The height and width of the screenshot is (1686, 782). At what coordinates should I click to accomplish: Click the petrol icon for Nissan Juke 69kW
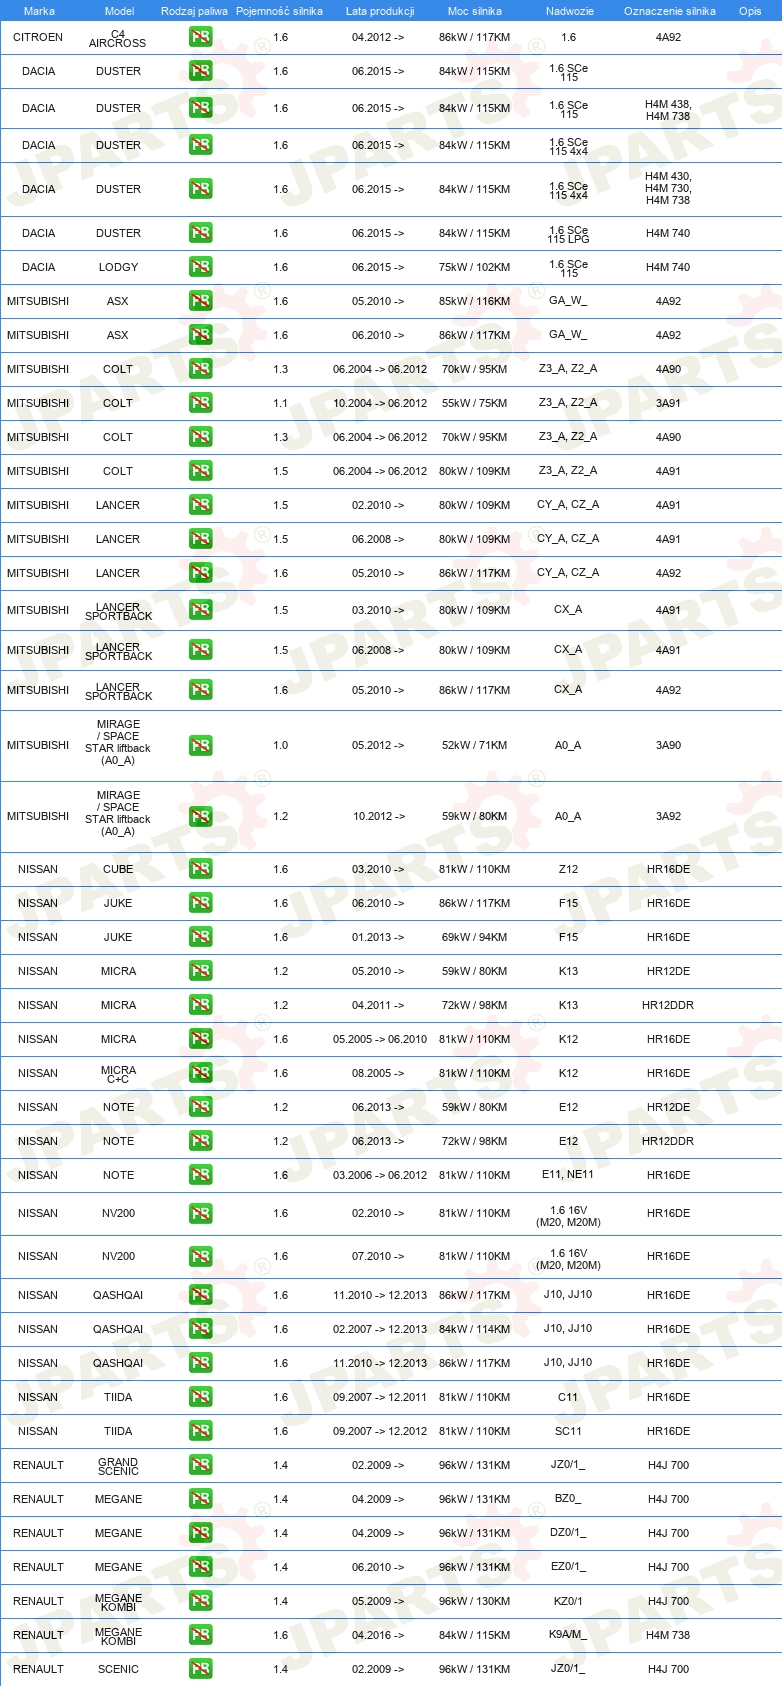(x=200, y=937)
